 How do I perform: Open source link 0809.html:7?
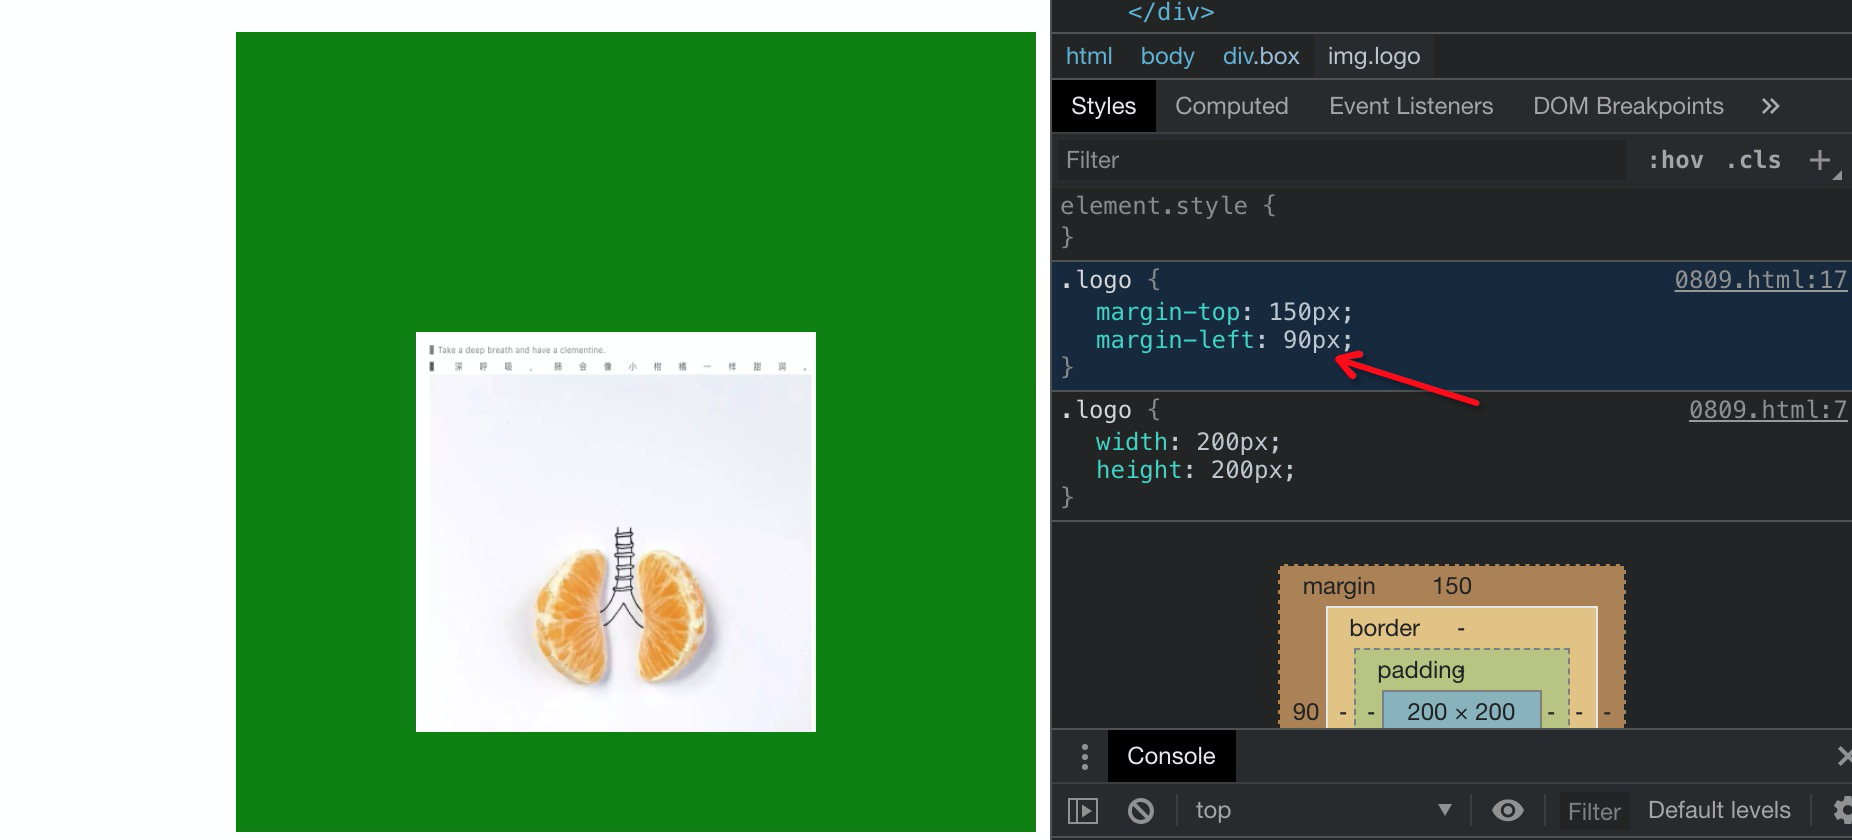pyautogui.click(x=1767, y=410)
